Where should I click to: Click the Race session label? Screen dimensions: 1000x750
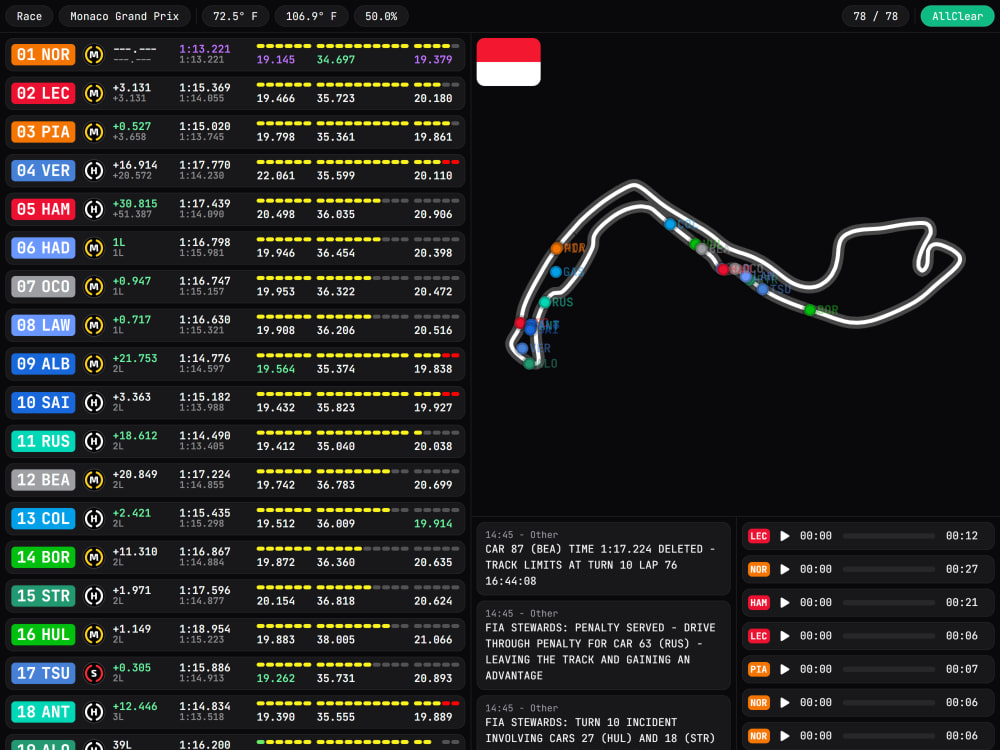(x=29, y=16)
